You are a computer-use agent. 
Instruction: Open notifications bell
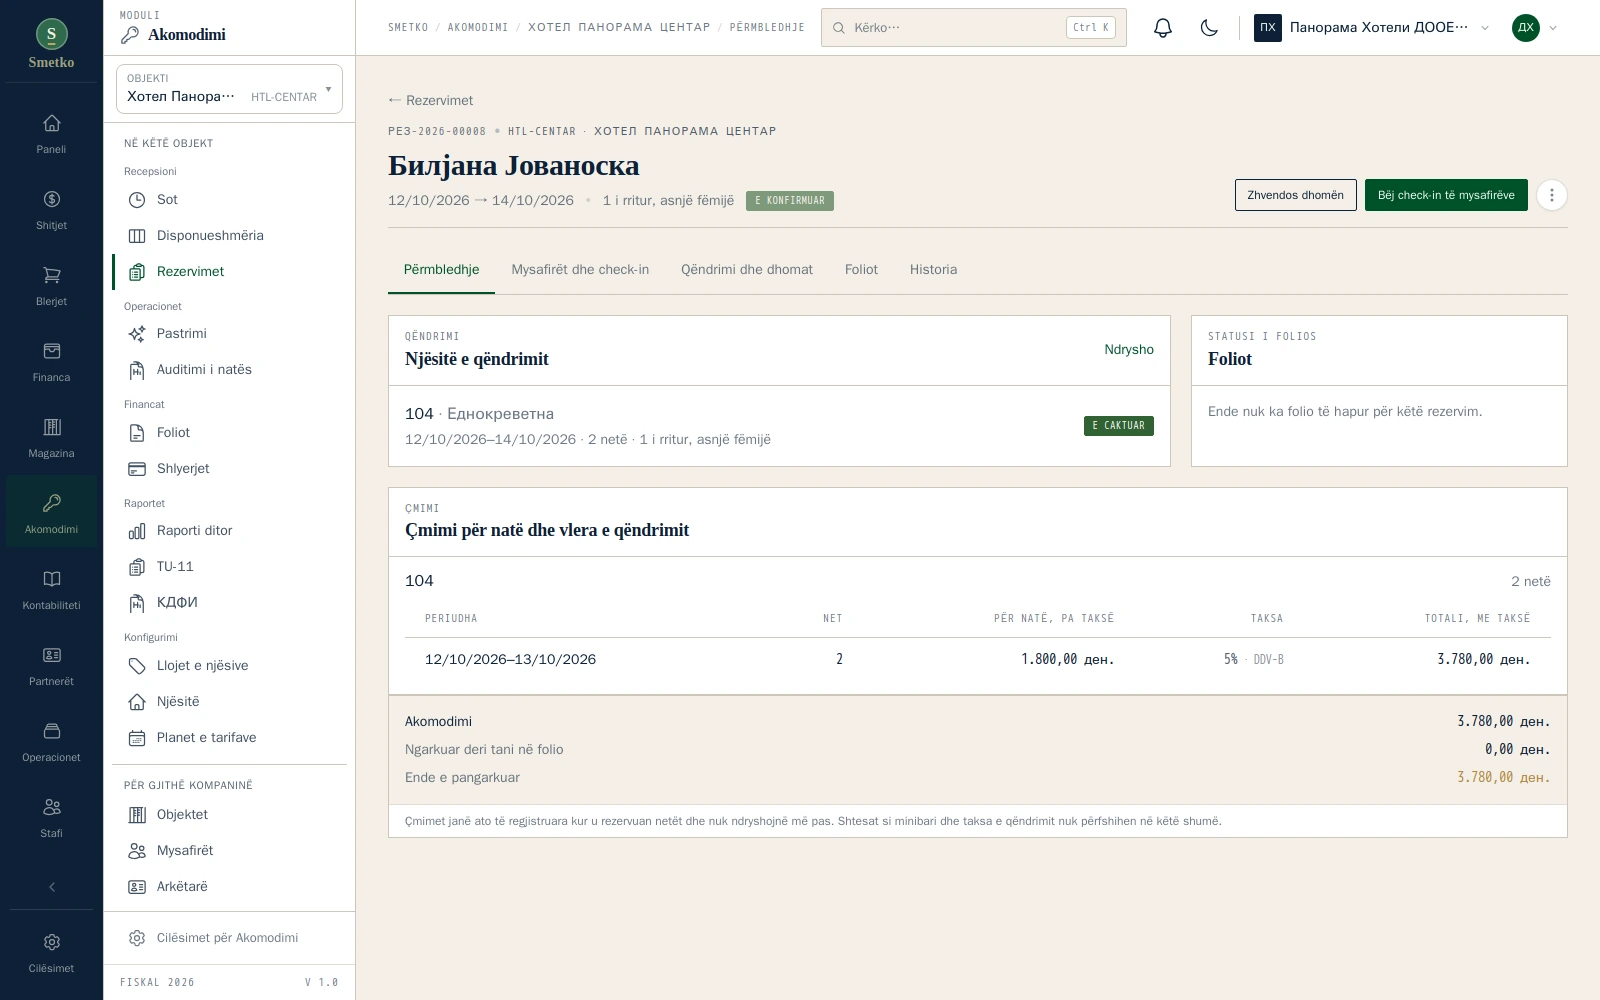(x=1162, y=28)
